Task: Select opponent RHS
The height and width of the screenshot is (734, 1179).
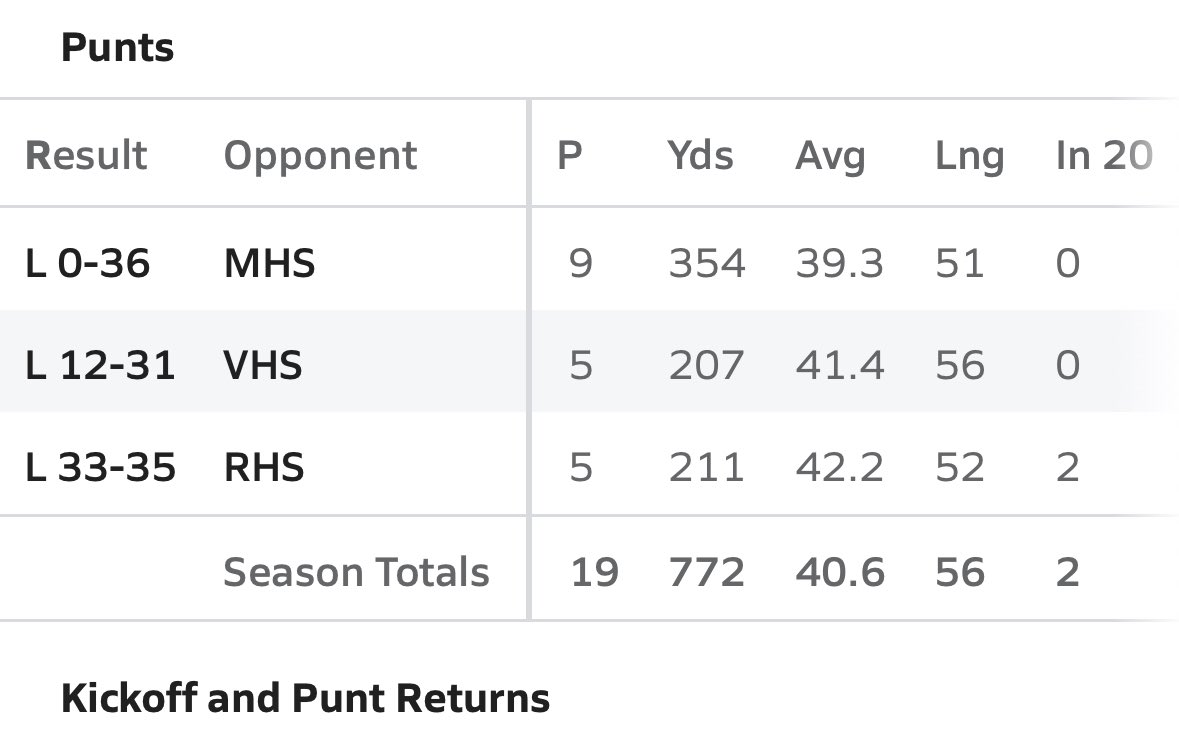Action: (x=264, y=467)
